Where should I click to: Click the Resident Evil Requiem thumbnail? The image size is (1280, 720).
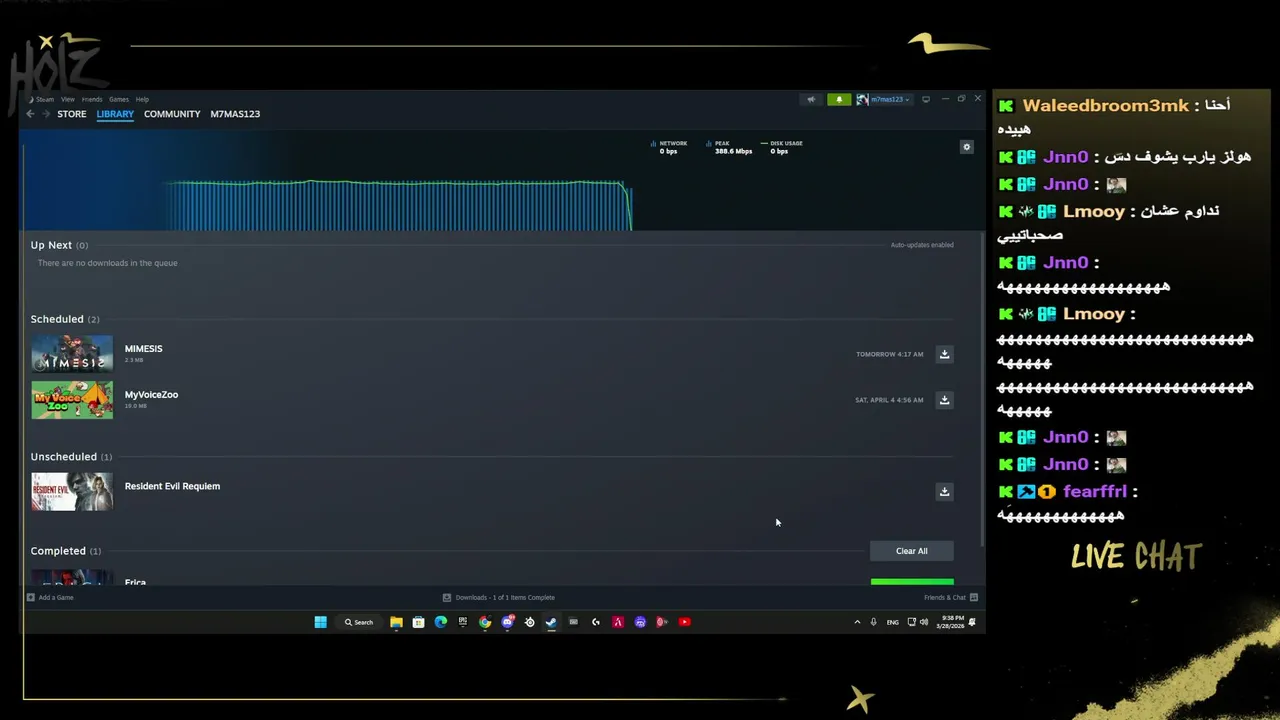[x=72, y=492]
